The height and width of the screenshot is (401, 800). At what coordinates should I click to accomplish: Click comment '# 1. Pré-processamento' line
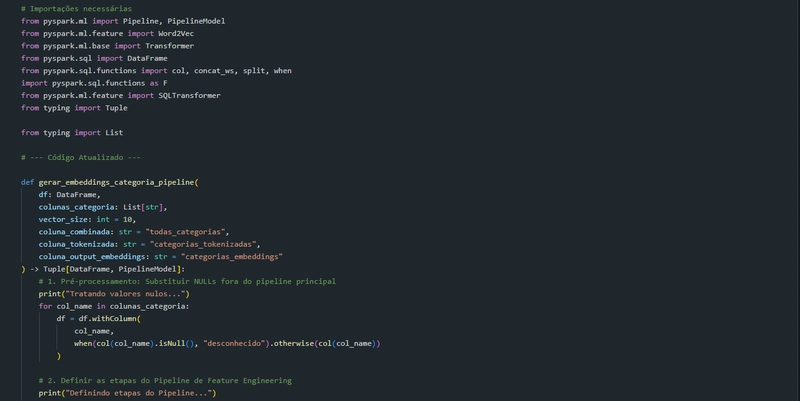tap(187, 282)
